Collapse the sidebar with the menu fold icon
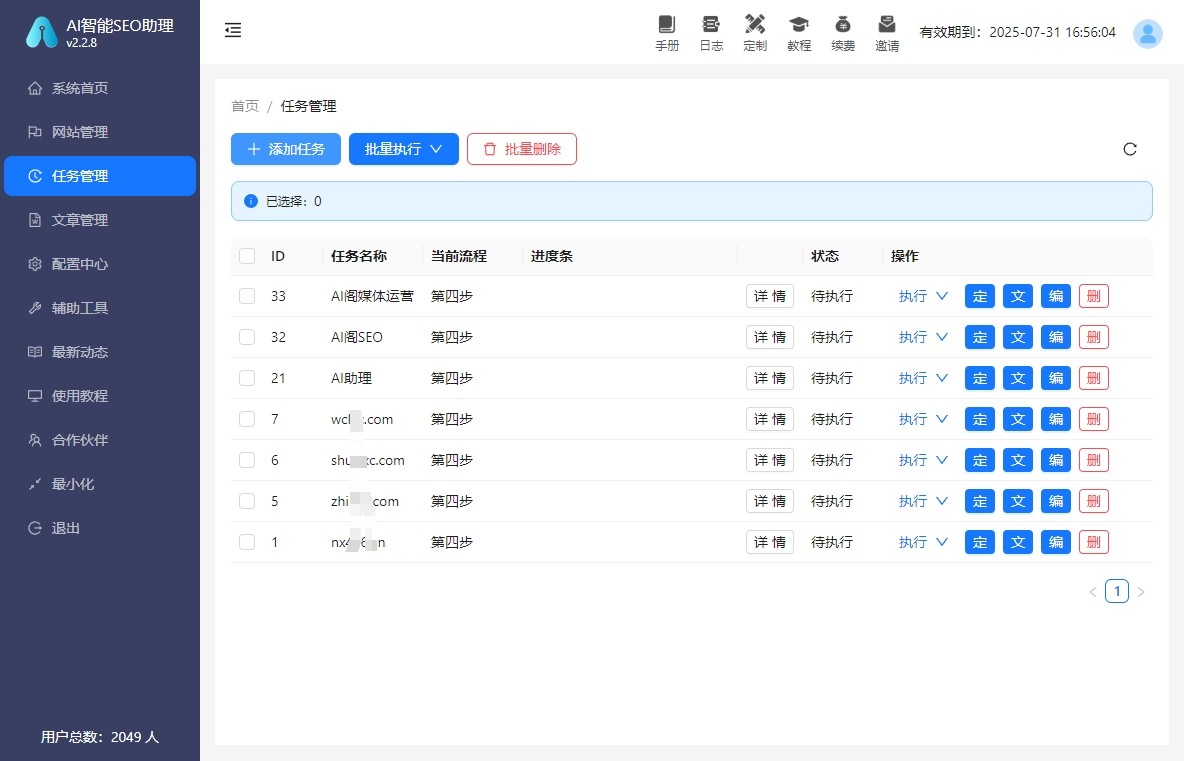The height and width of the screenshot is (761, 1184). [233, 31]
